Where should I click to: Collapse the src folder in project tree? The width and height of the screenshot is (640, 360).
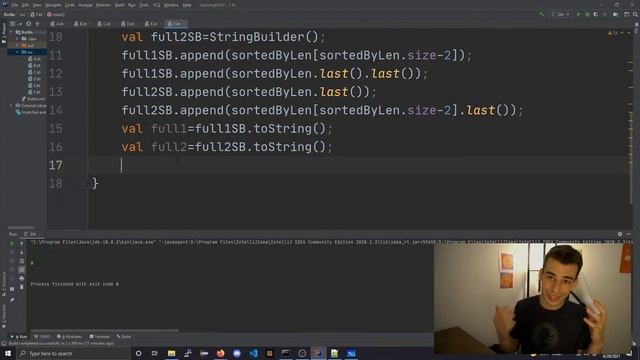point(18,52)
